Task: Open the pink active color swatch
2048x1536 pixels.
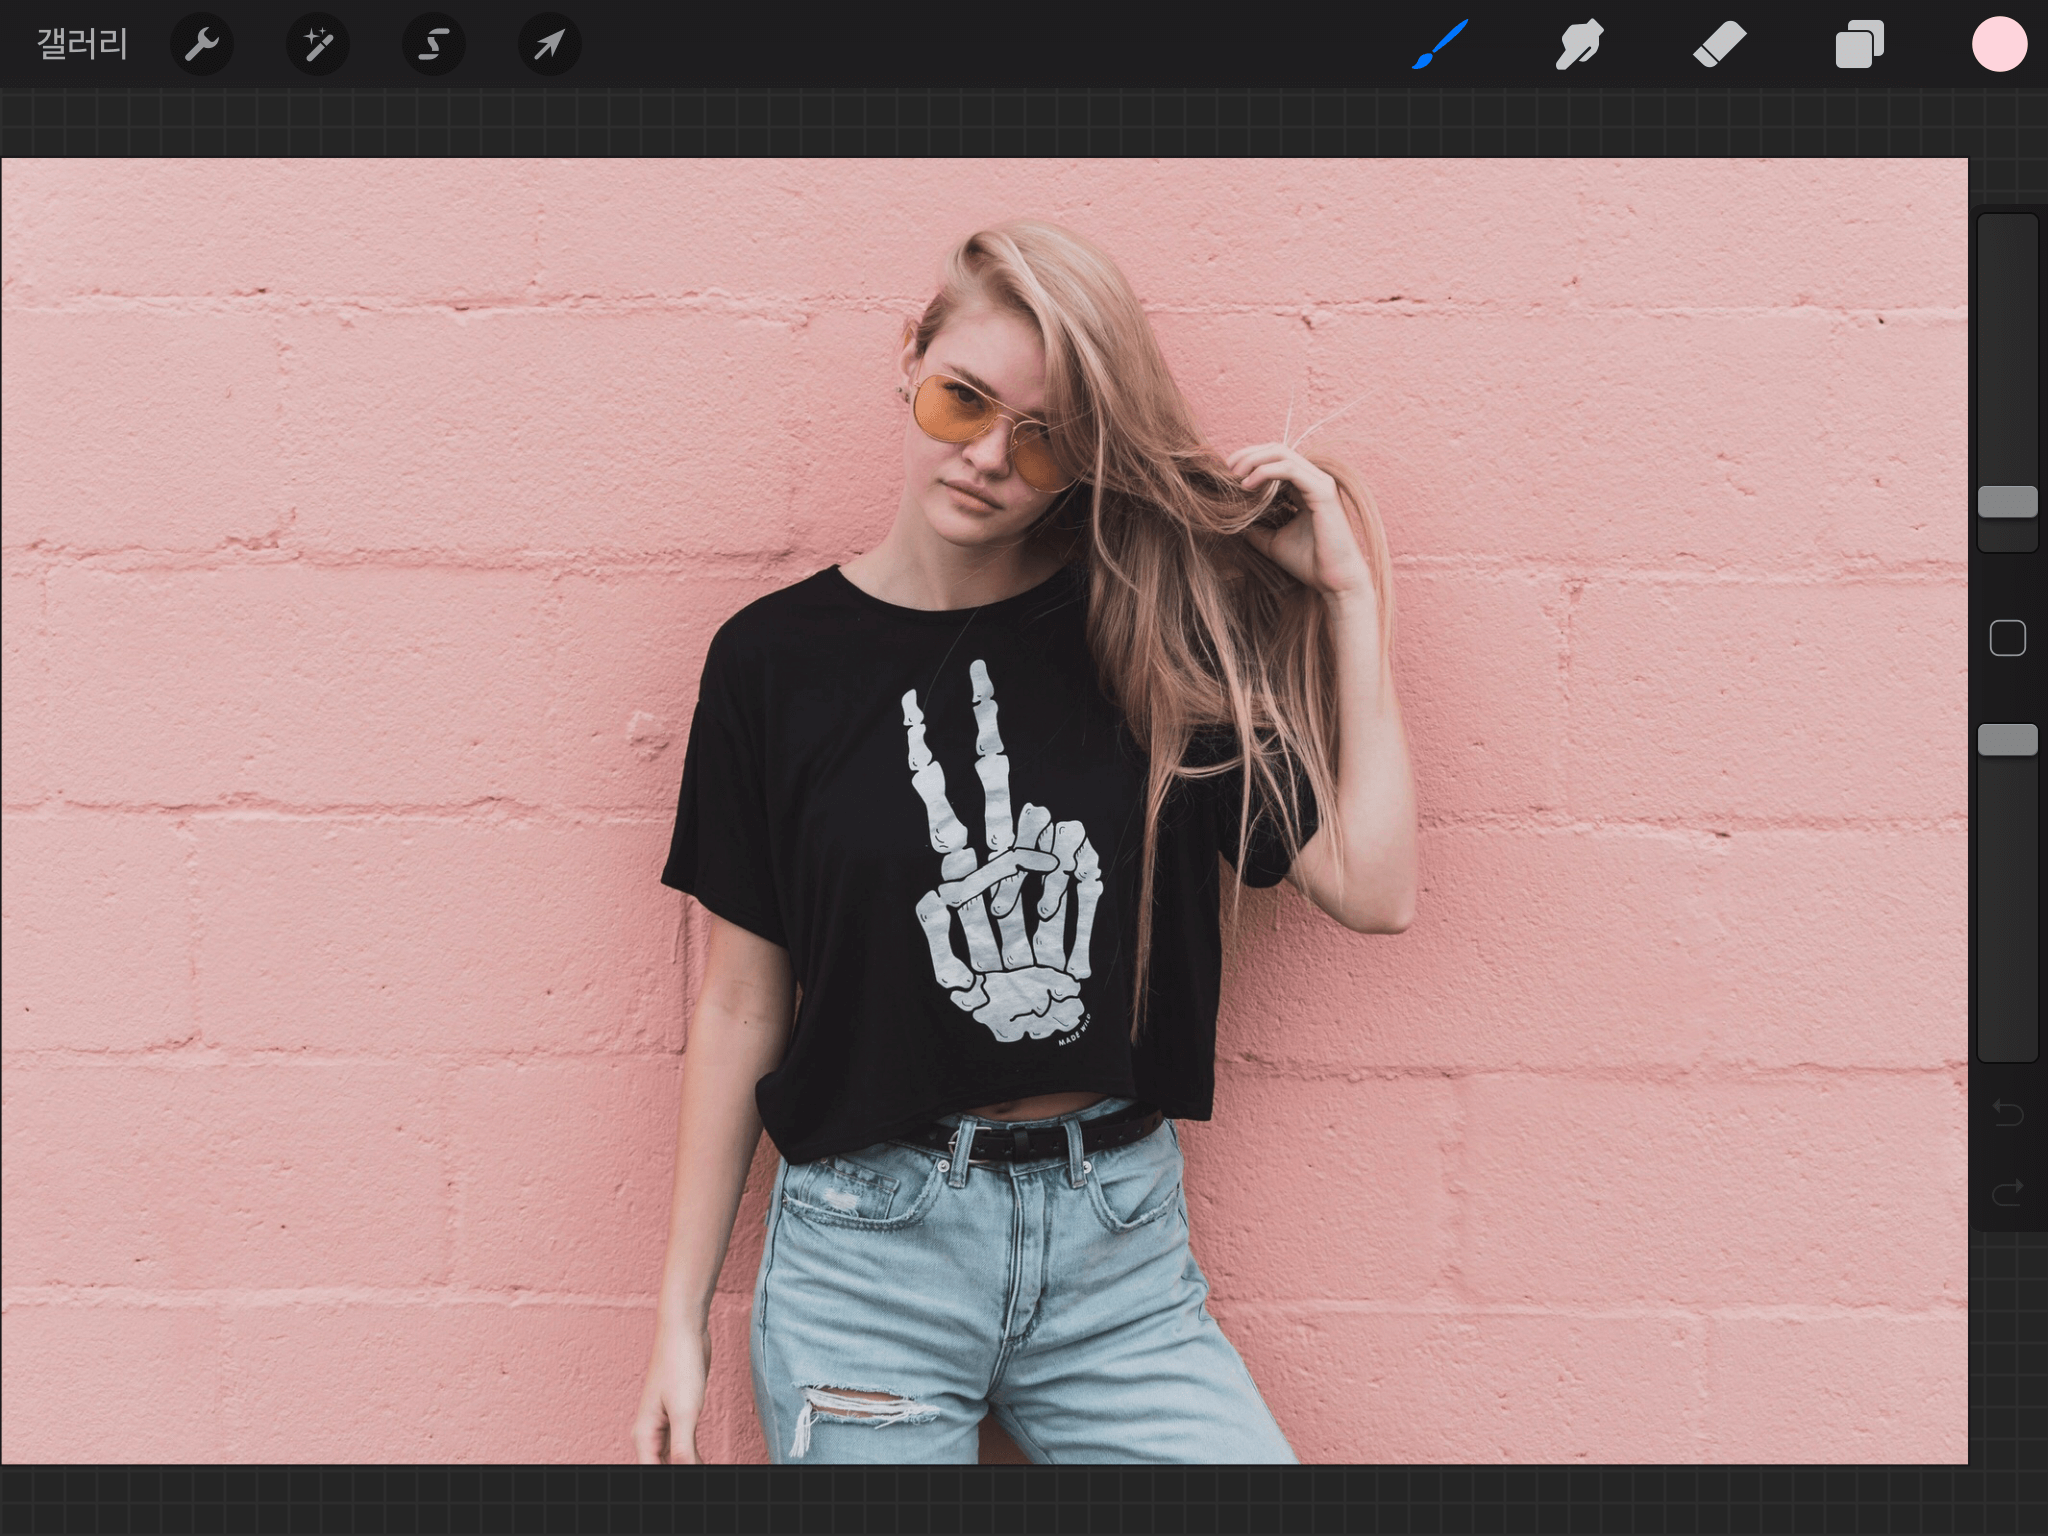Action: point(1999,44)
